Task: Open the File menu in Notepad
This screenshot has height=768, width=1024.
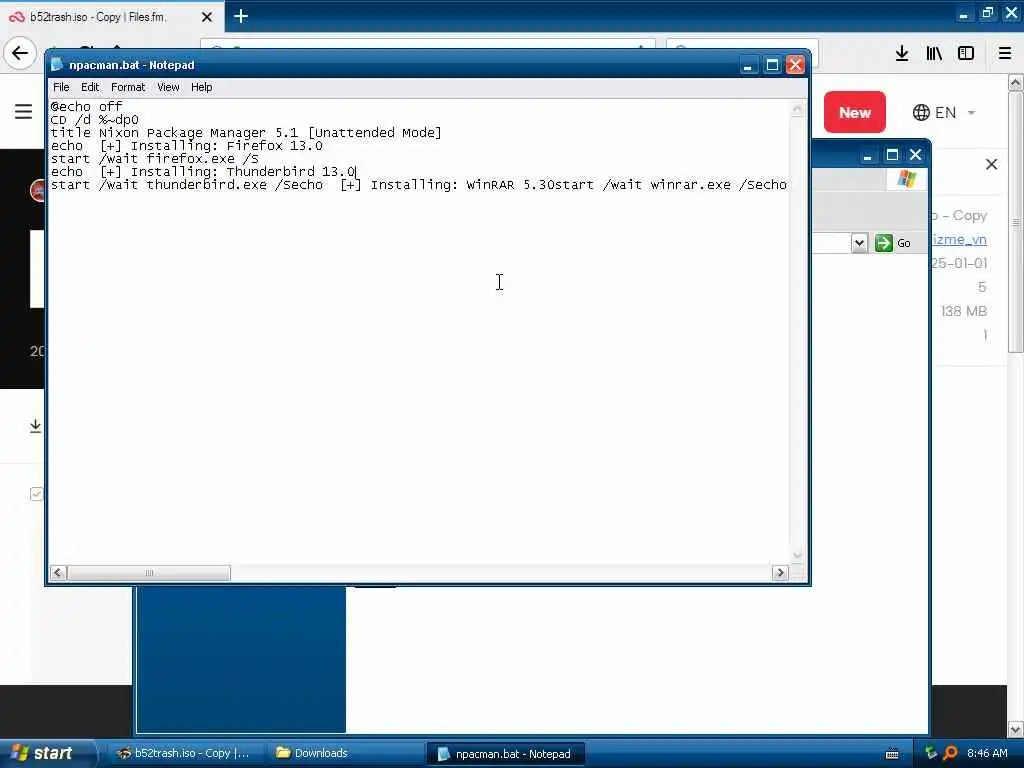Action: tap(61, 87)
